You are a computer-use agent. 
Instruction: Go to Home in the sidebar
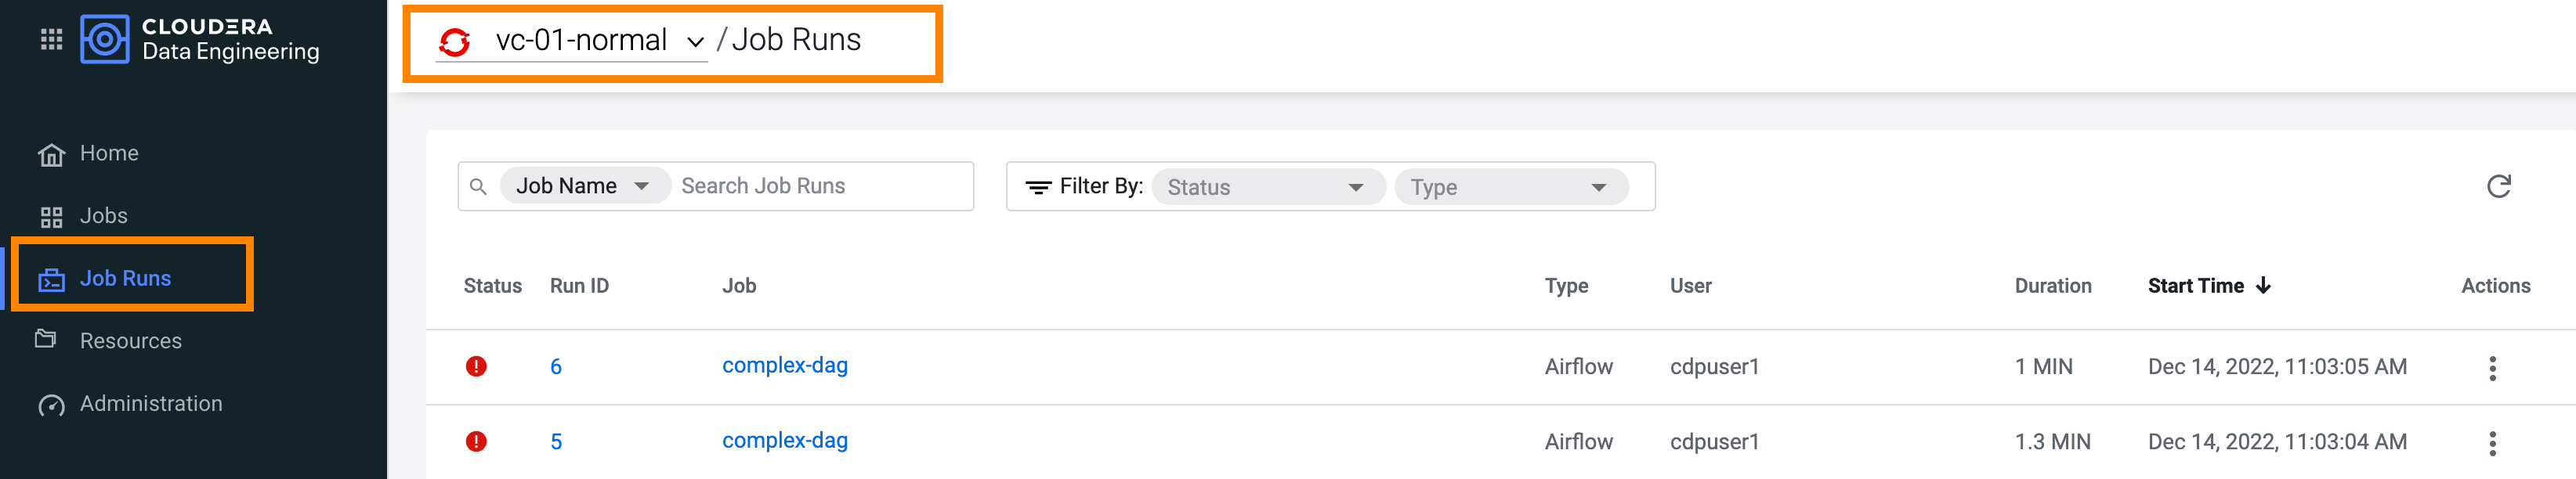(108, 153)
